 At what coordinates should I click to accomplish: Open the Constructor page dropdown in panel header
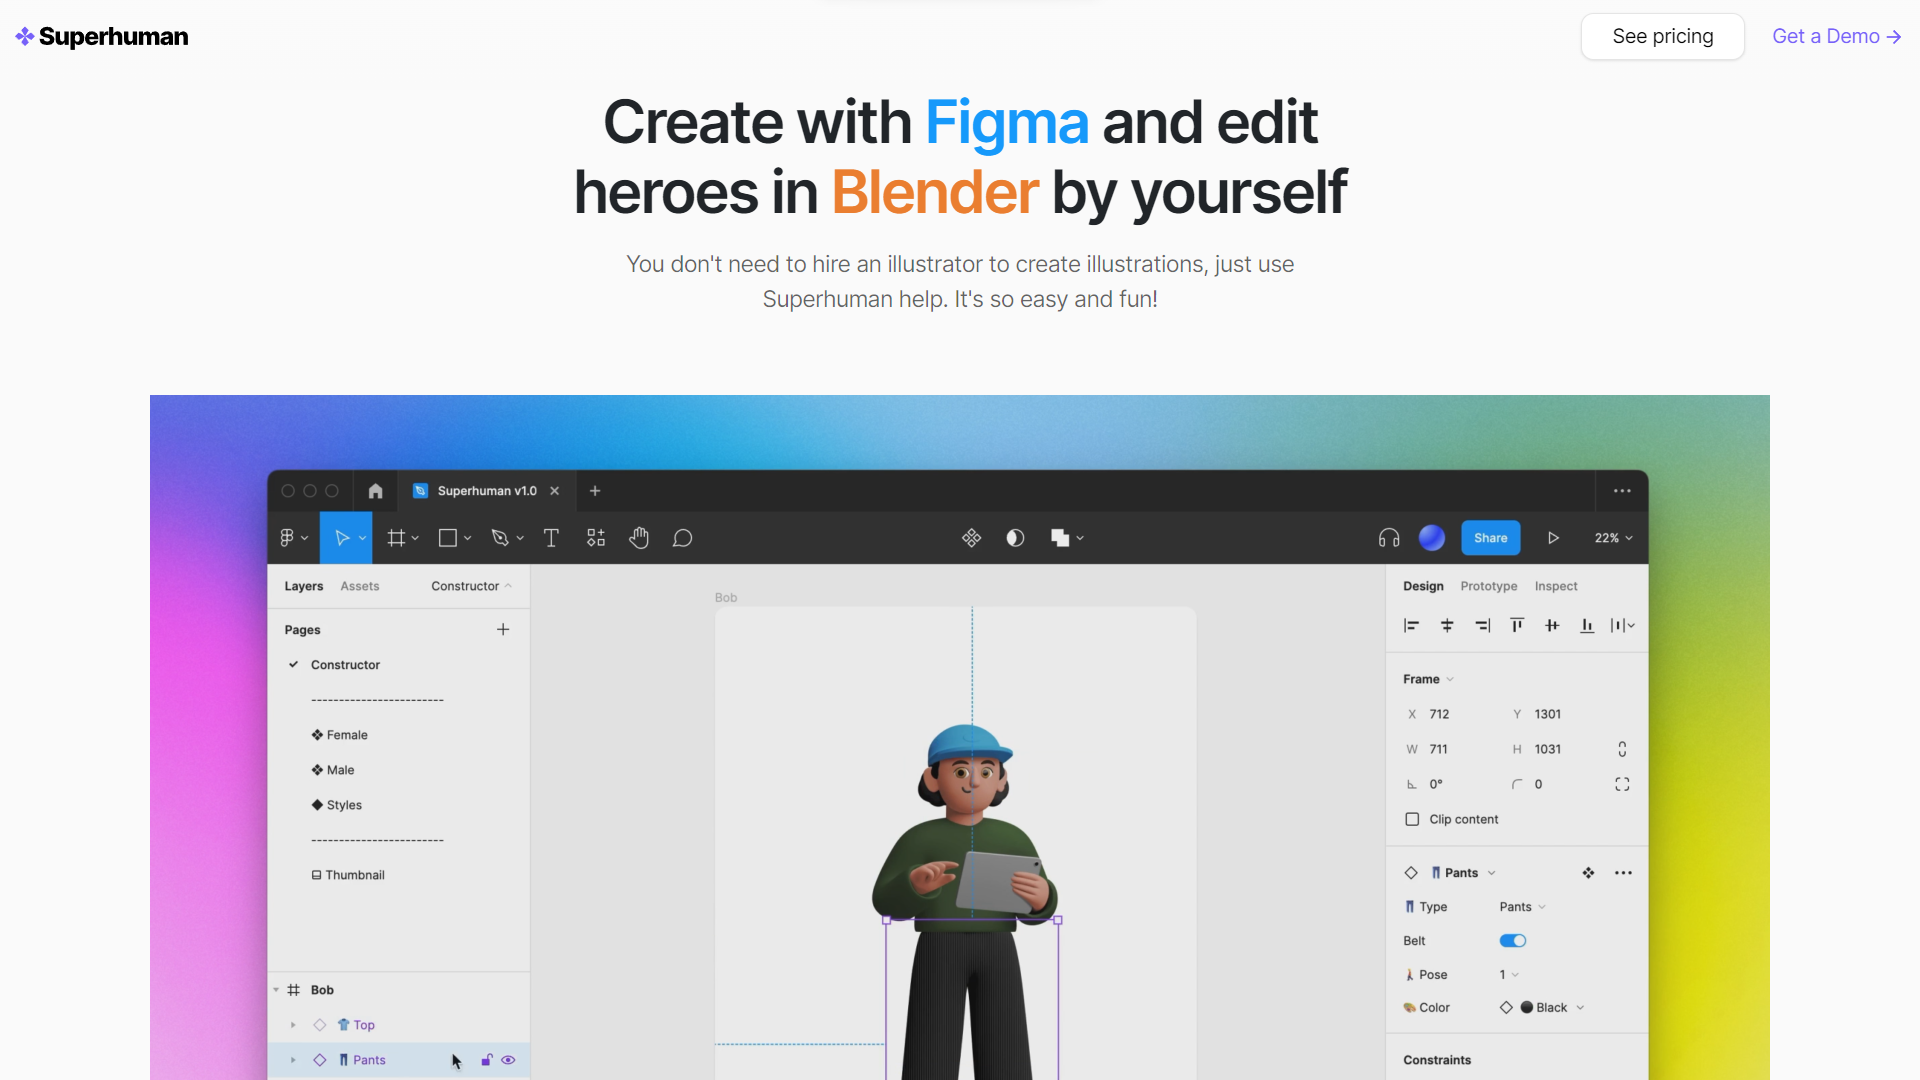click(471, 586)
